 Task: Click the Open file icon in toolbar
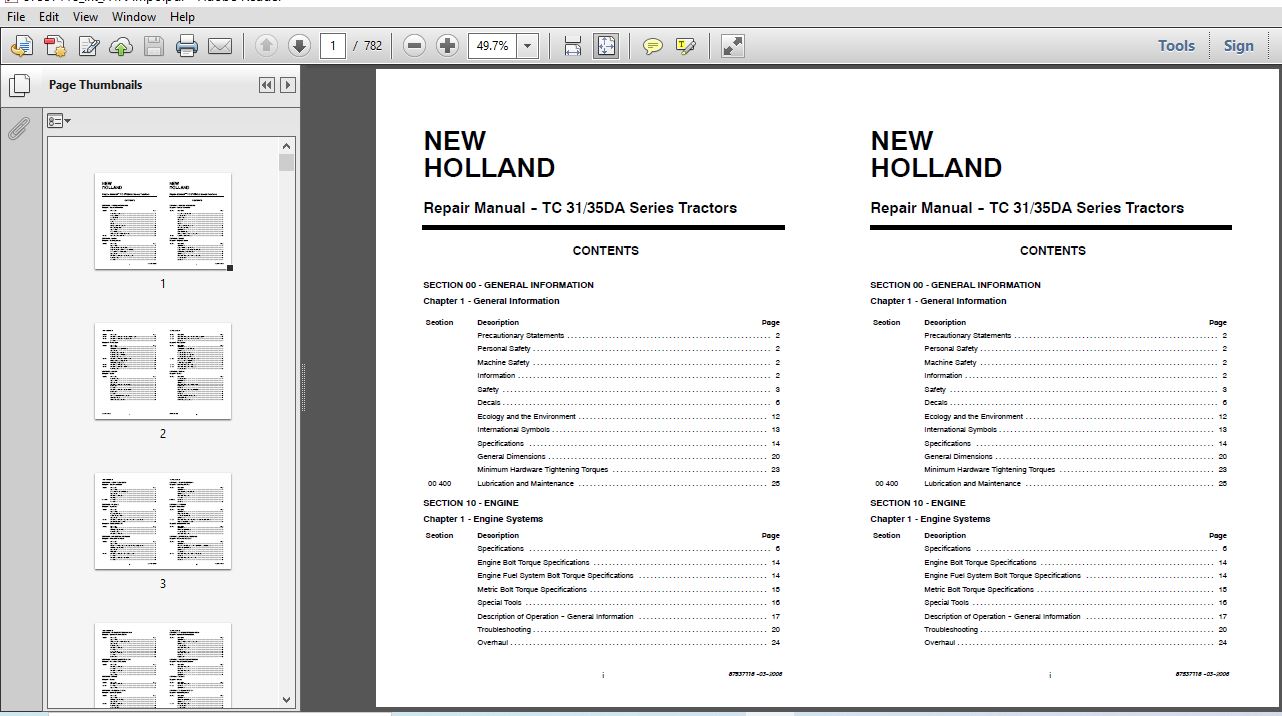click(22, 46)
